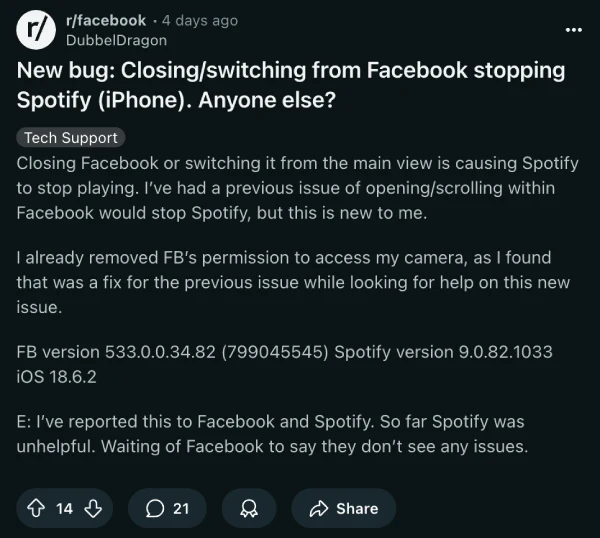Click the comments speech bubble icon
600x538 pixels.
pyautogui.click(x=155, y=508)
